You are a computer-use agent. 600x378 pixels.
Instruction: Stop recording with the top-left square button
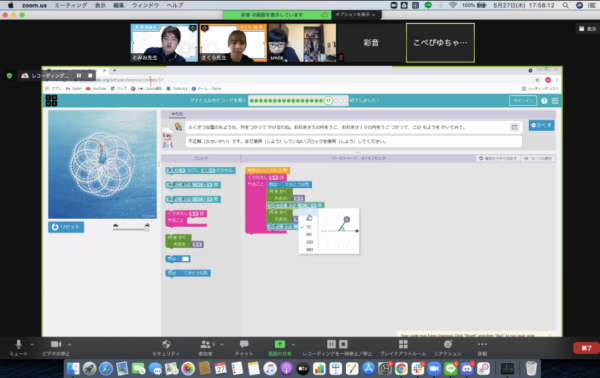pyautogui.click(x=90, y=76)
